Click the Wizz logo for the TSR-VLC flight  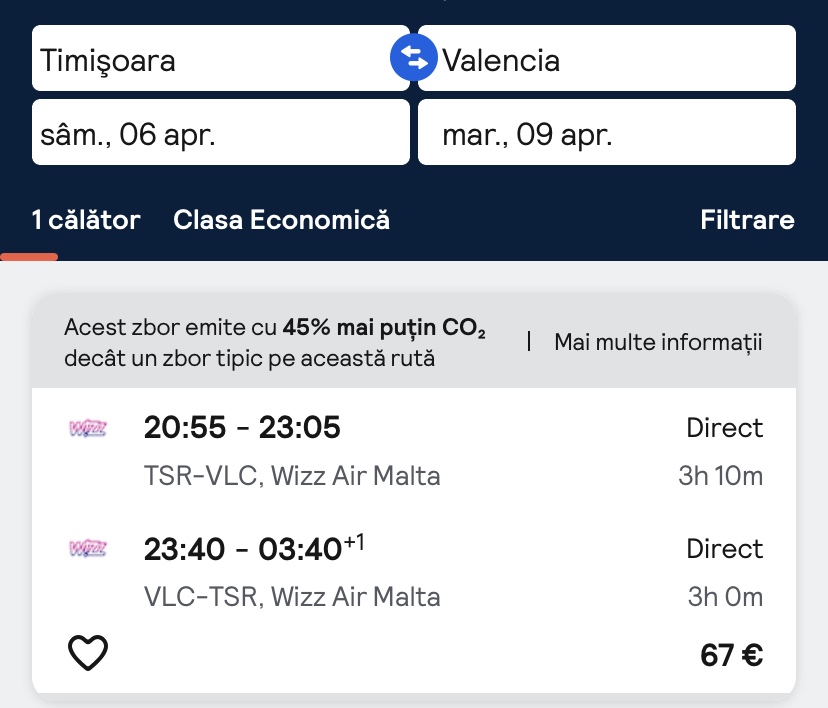tap(88, 429)
